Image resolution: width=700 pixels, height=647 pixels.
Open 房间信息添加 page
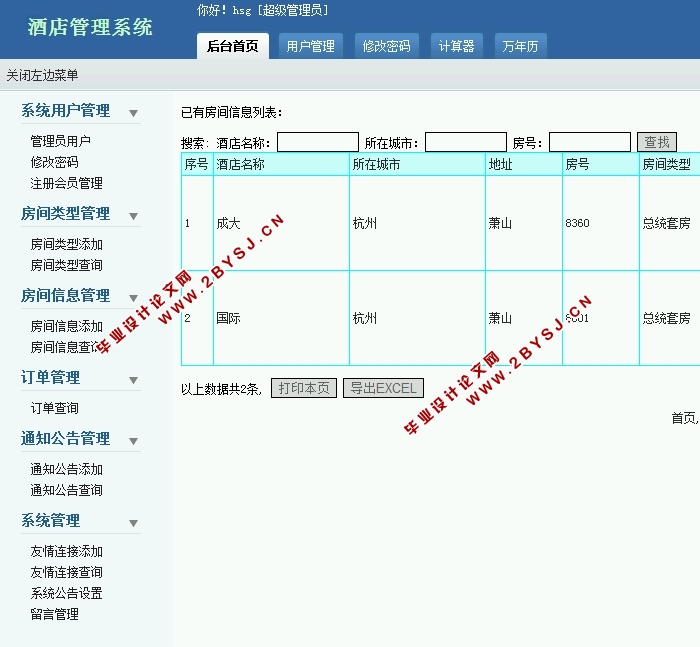(x=67, y=326)
